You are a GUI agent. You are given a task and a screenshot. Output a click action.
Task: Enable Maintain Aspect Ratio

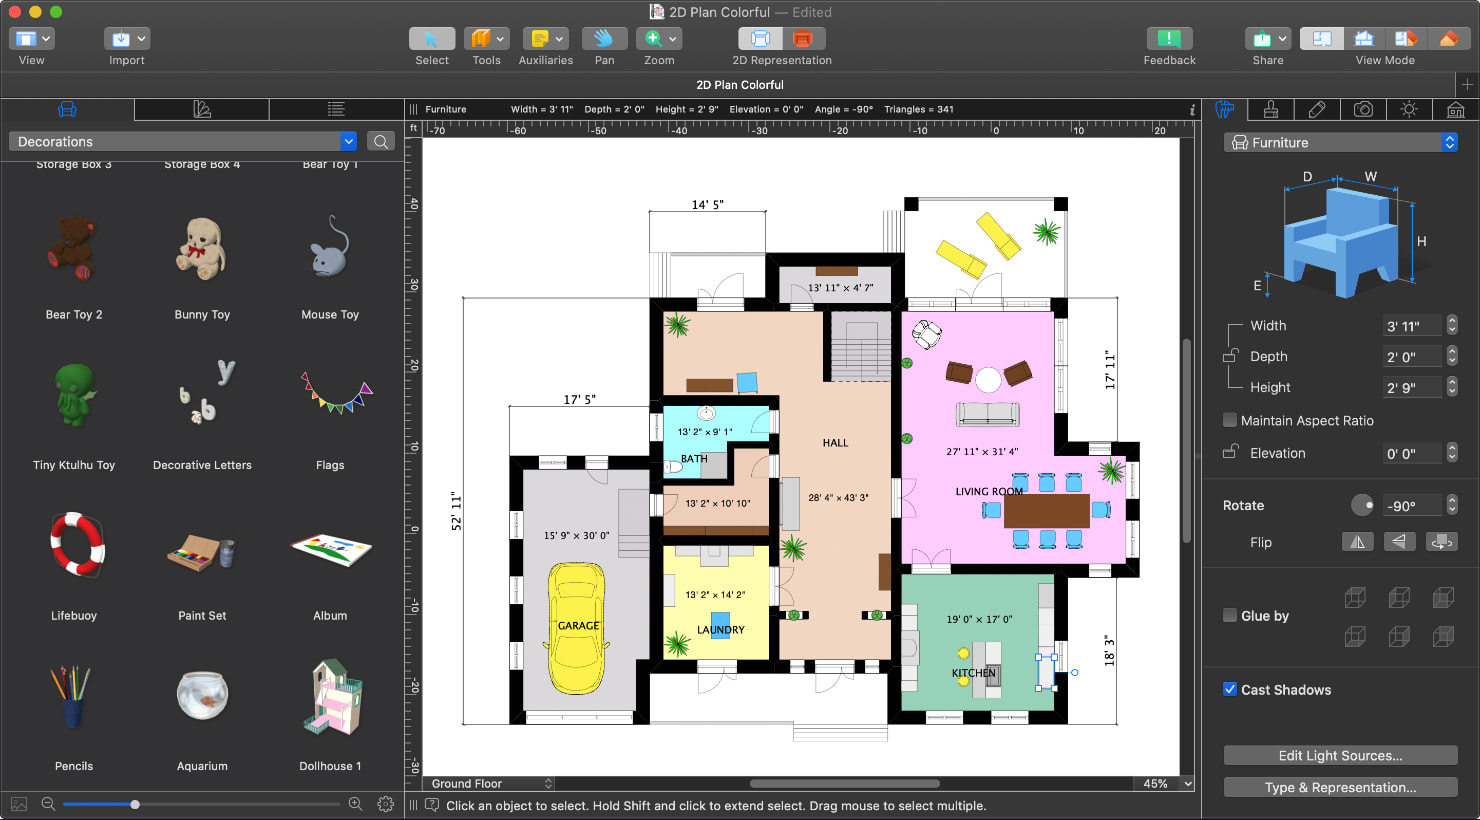pyautogui.click(x=1229, y=420)
